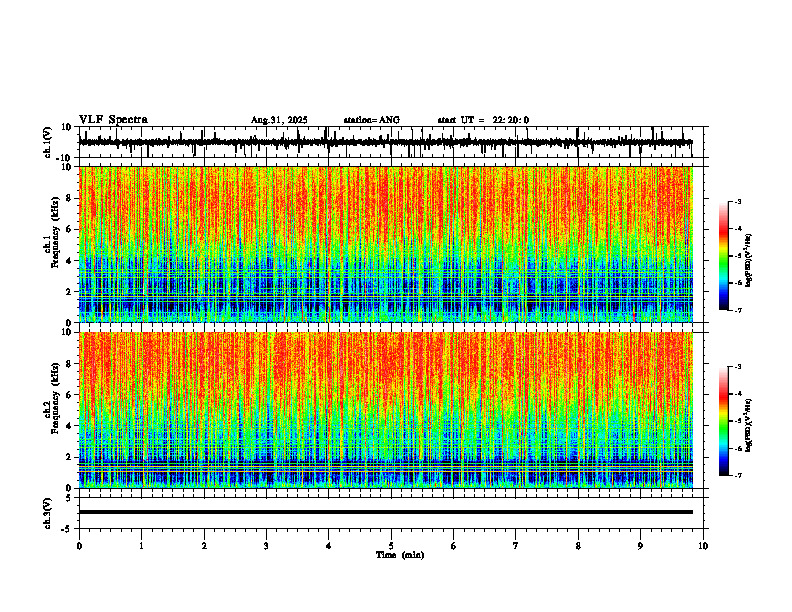
Task: Click the thick black ch.3 trace line
Action: 385,512
